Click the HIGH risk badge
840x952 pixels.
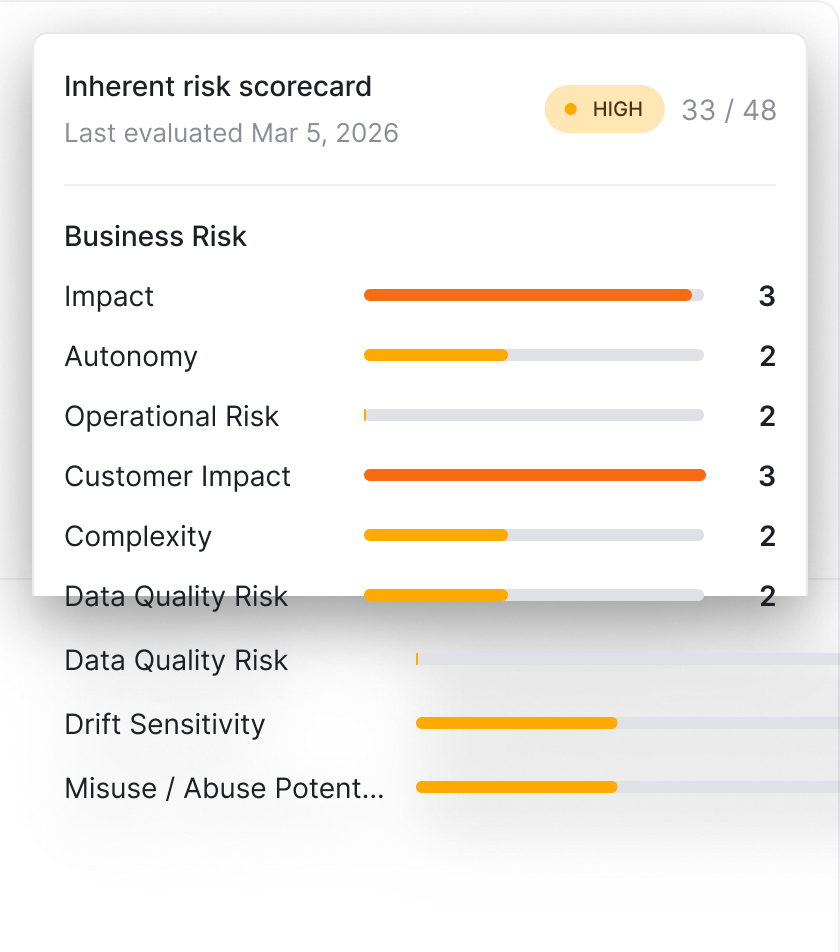pos(605,109)
